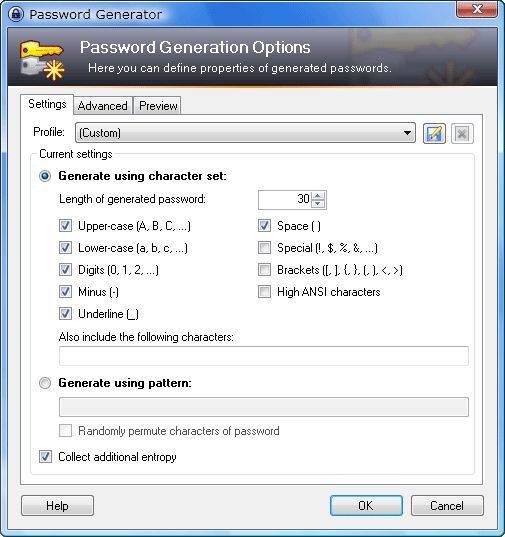This screenshot has width=505, height=537.
Task: Close the Password Generator window
Action: [477, 9]
